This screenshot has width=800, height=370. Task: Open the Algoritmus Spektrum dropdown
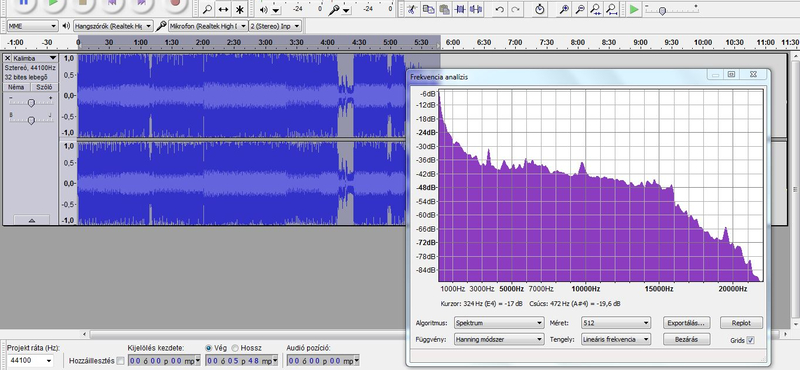499,323
